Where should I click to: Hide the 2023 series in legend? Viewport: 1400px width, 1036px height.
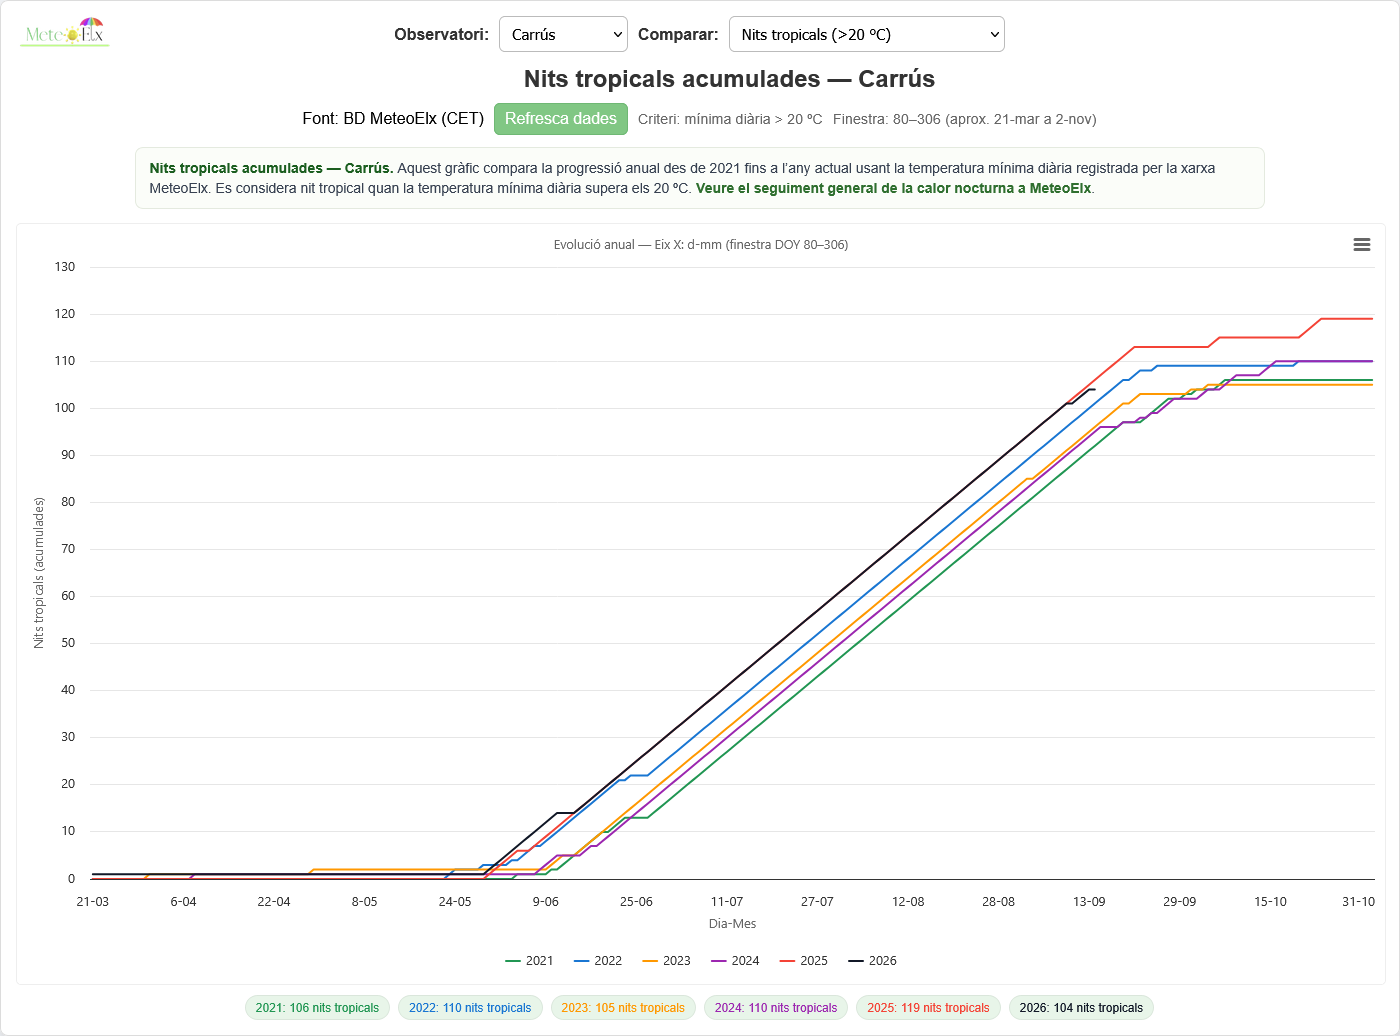(666, 961)
